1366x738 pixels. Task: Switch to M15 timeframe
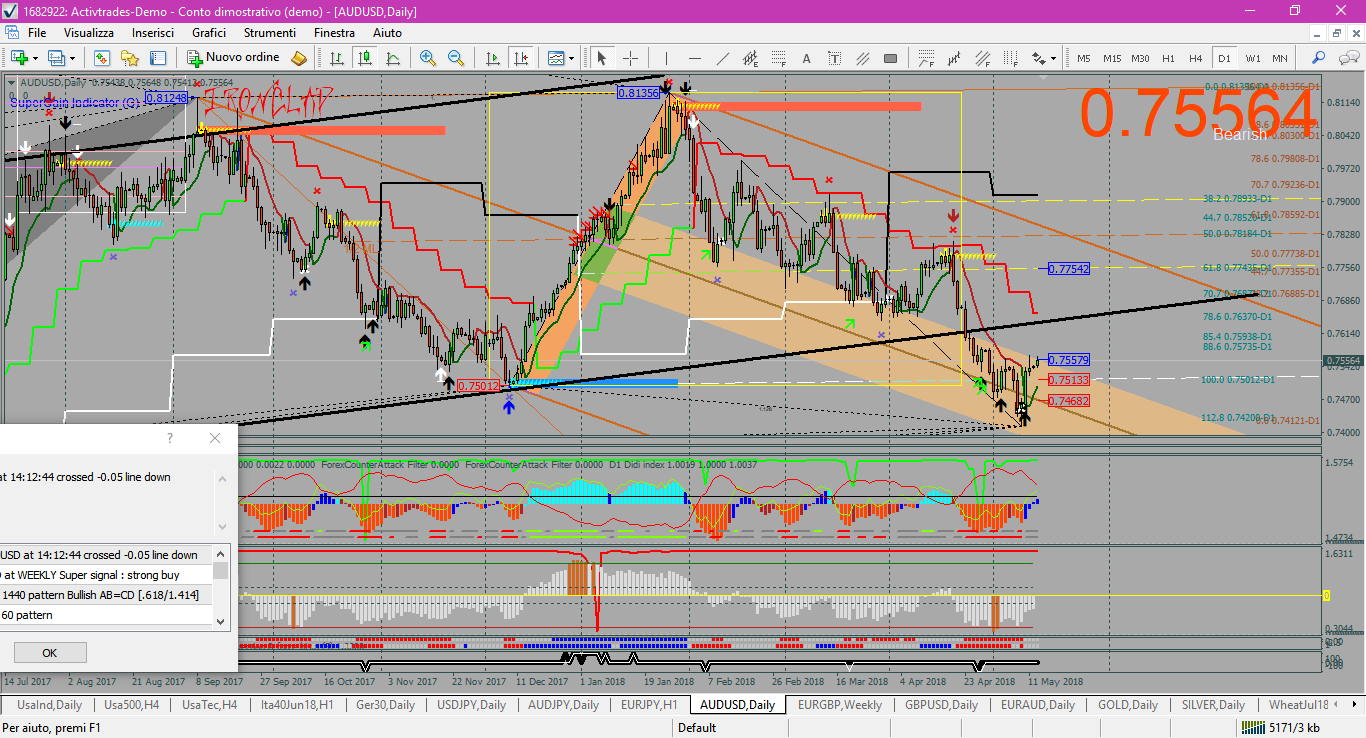coord(1112,58)
